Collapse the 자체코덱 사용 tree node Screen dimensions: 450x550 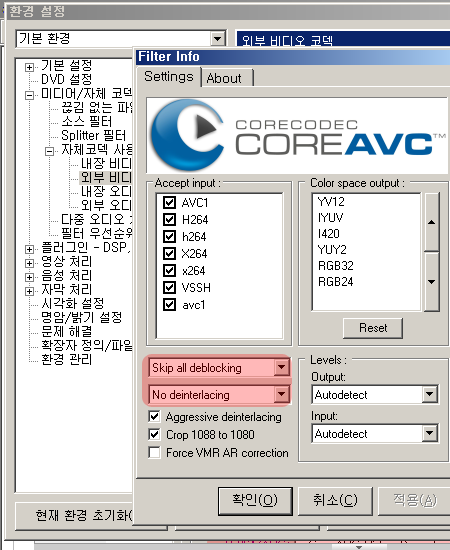(x=49, y=152)
